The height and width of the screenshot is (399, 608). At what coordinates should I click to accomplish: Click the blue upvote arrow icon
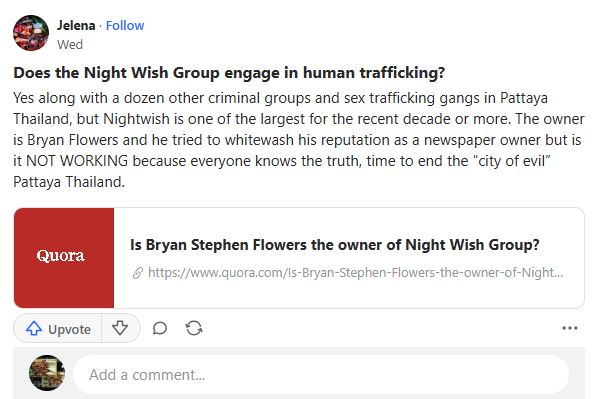[34, 328]
